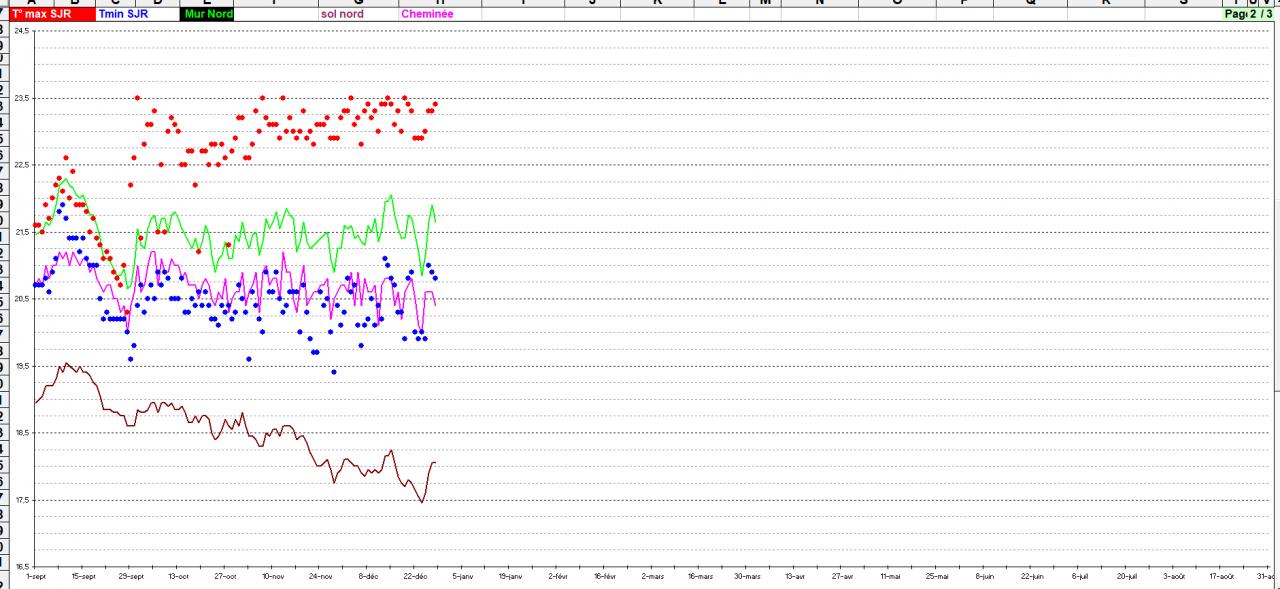The image size is (1280, 589).
Task: Click the "25-mai" date axis label
Action: click(x=937, y=577)
